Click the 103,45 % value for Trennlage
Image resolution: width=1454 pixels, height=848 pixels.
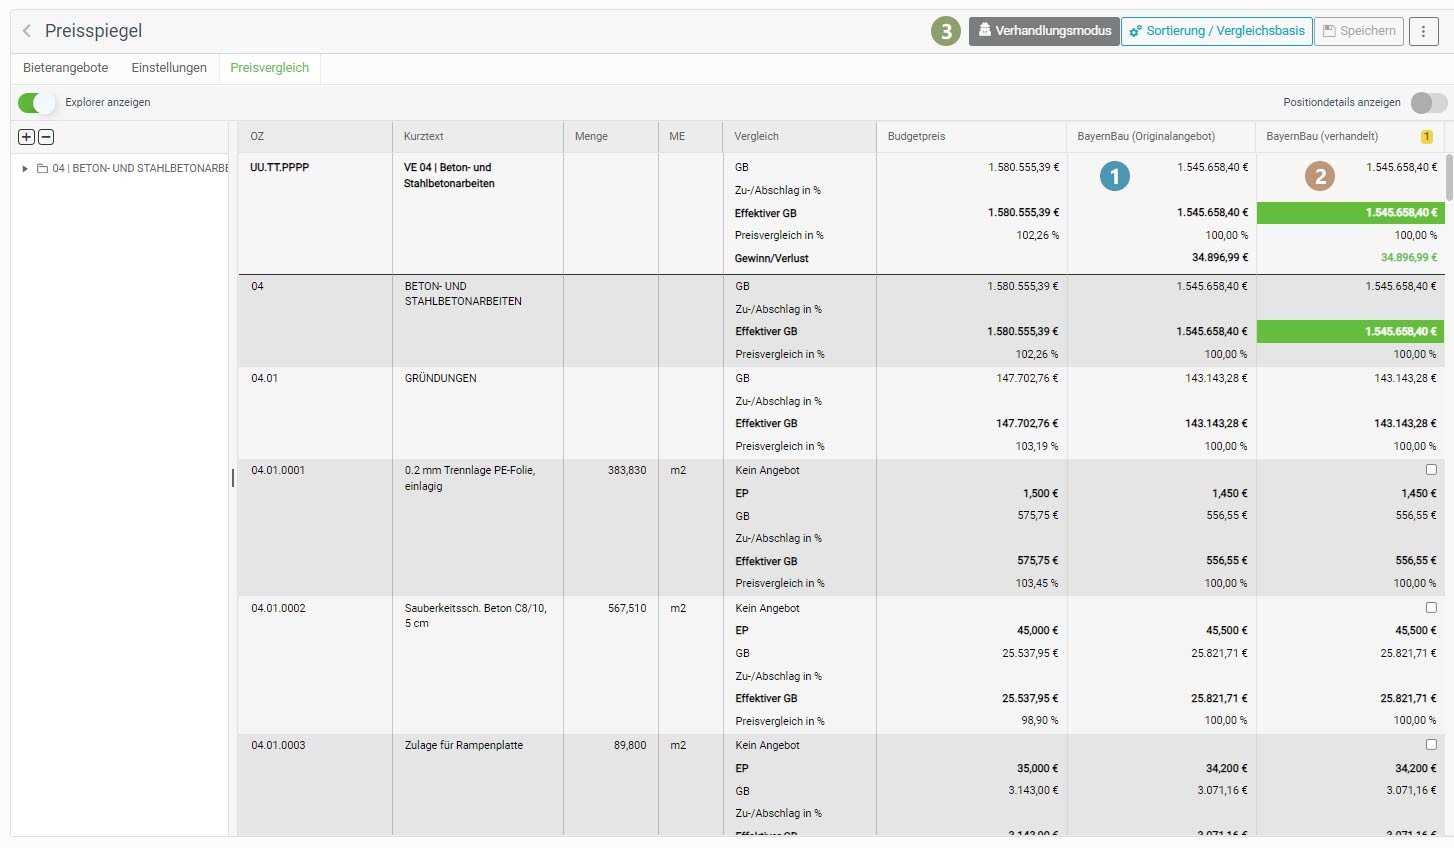point(1037,583)
